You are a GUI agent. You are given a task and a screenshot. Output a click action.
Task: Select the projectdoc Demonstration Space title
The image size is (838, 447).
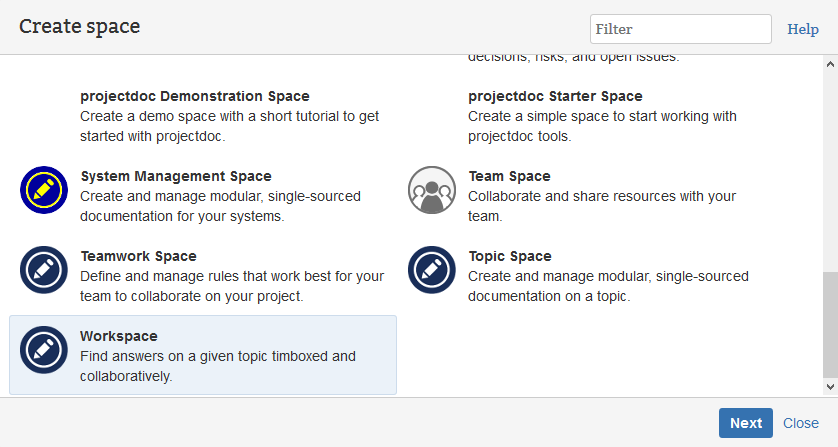(194, 96)
